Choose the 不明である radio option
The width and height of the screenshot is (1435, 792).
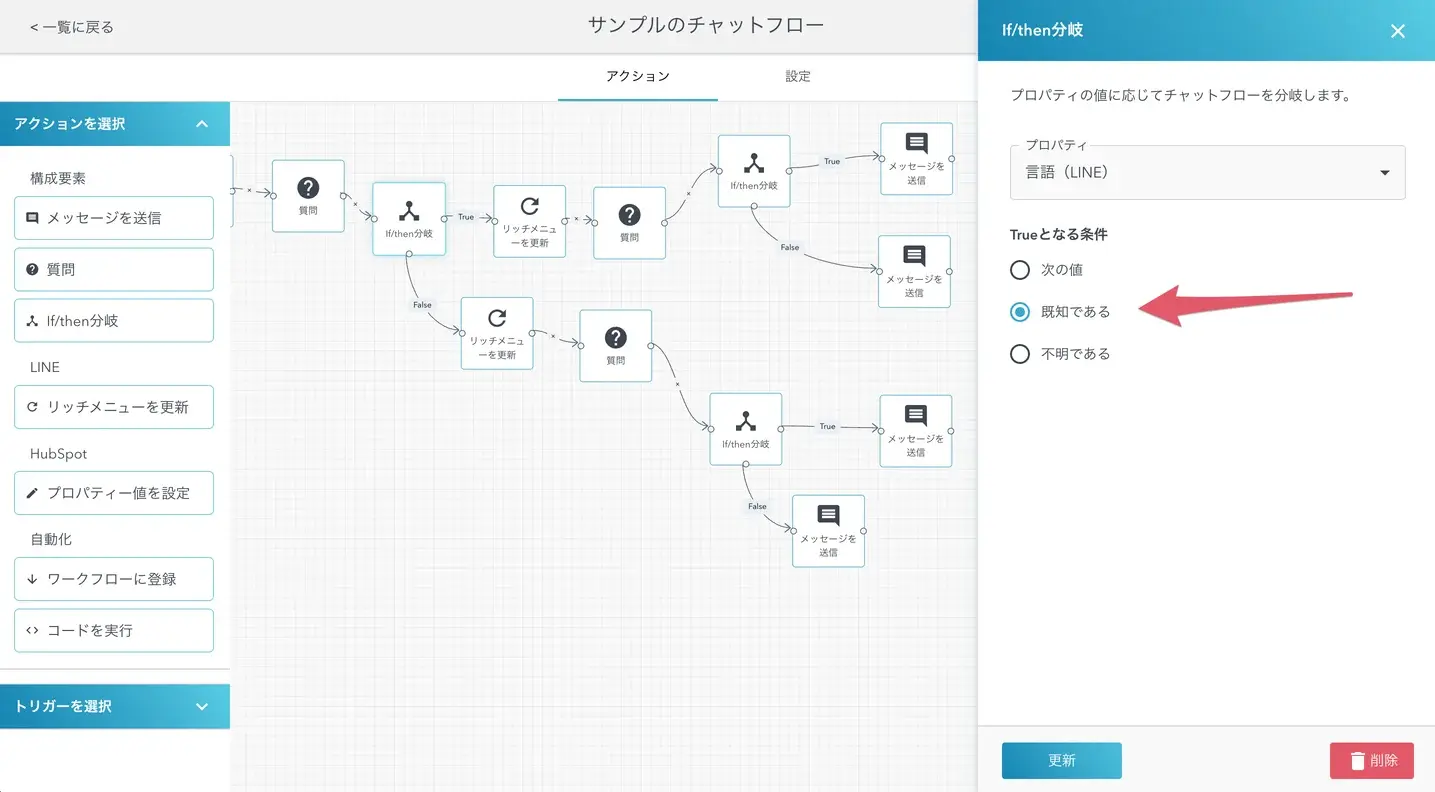(1019, 354)
